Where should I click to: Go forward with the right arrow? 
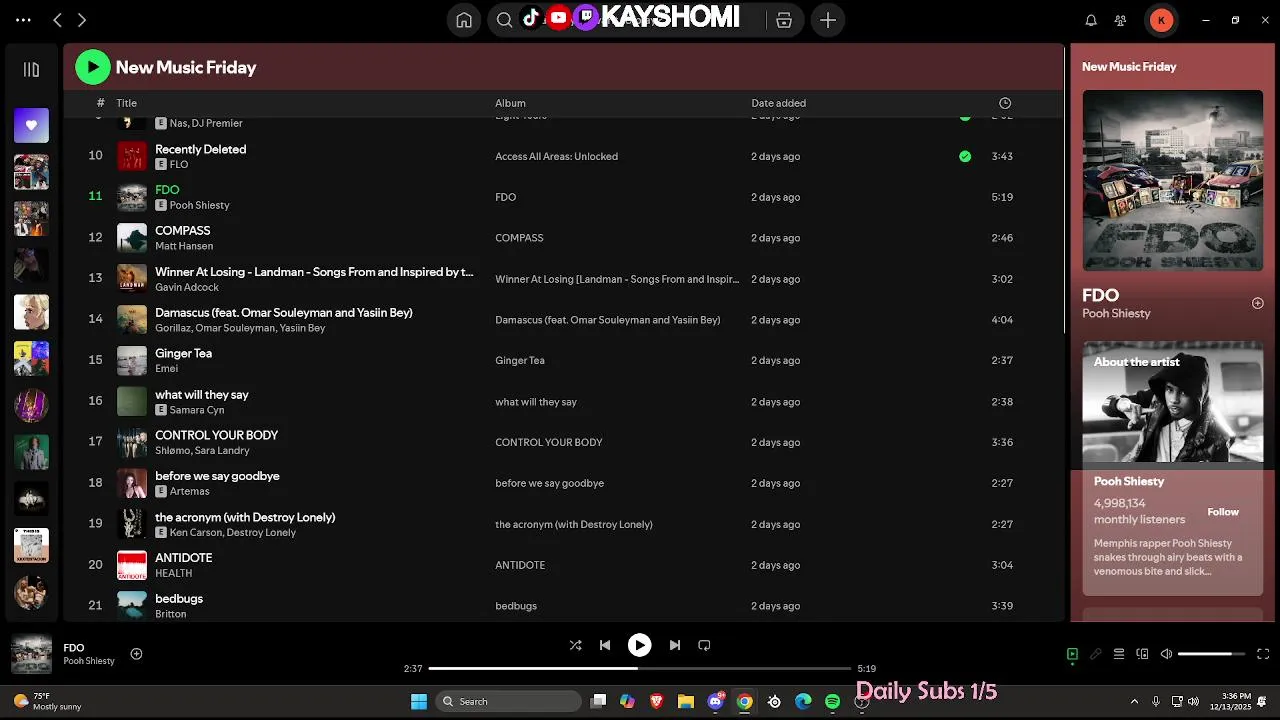coord(82,20)
